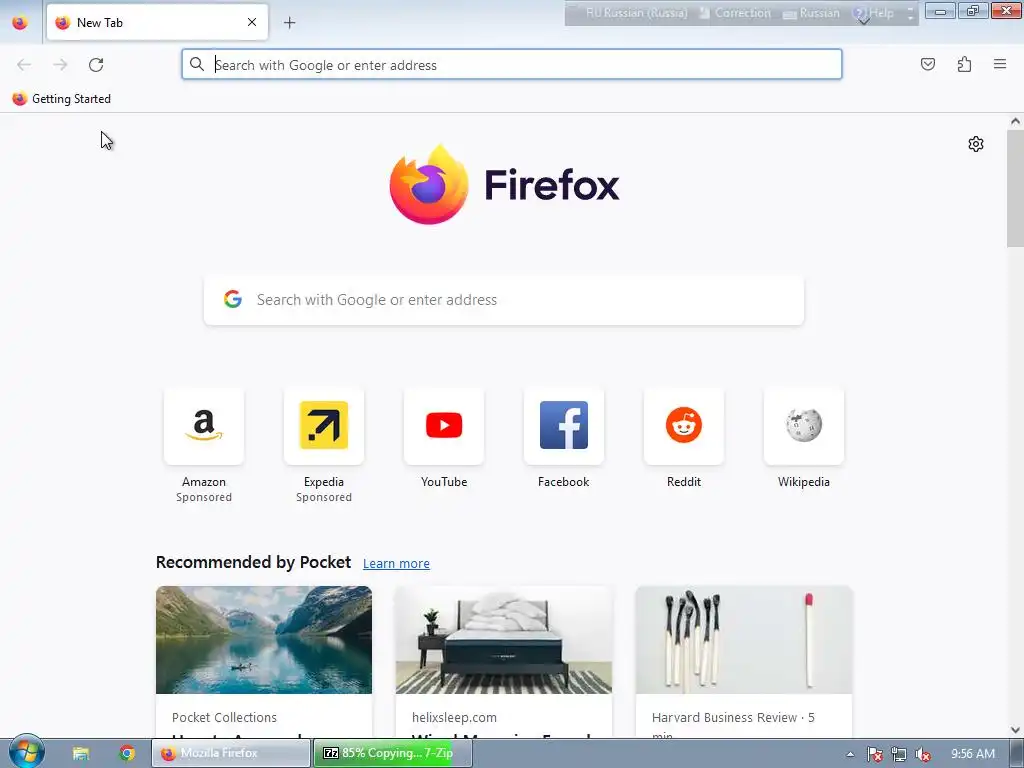The width and height of the screenshot is (1024, 768).
Task: Click the Recommended by Pocket heading
Action: [253, 562]
